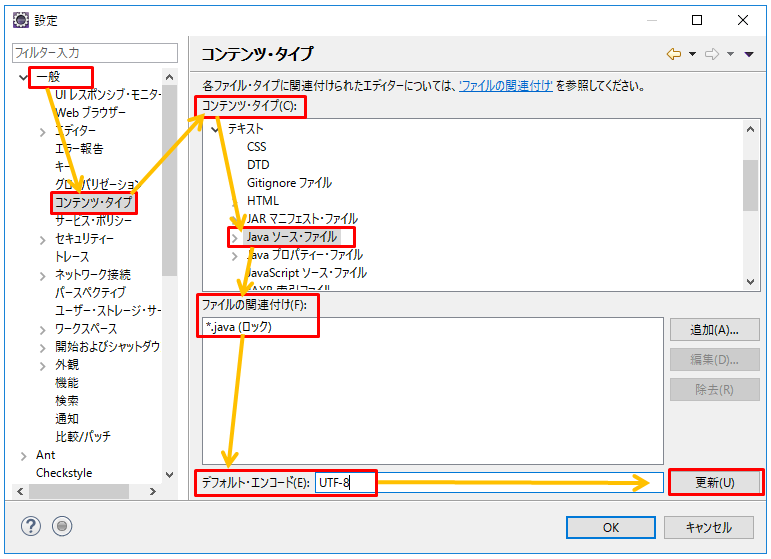Select Gitignore ファイル content type
The width and height of the screenshot is (771, 559).
tap(289, 183)
